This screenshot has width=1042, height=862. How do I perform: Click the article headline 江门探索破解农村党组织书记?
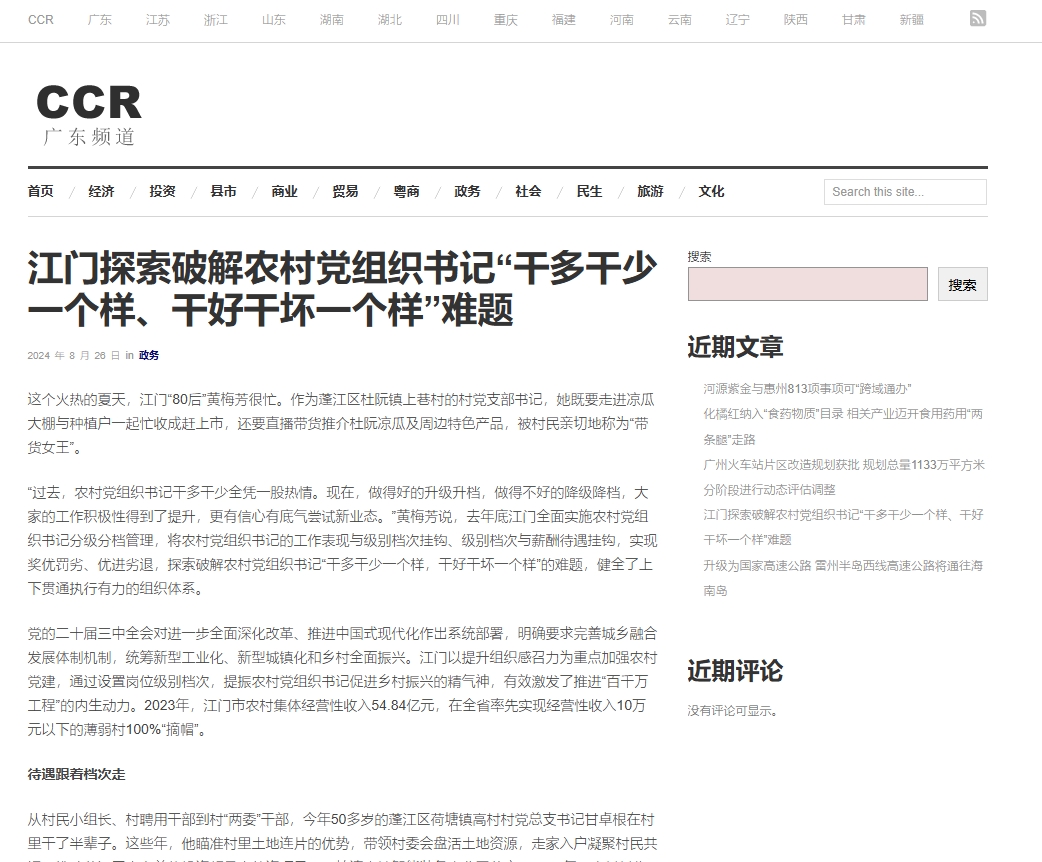point(342,289)
